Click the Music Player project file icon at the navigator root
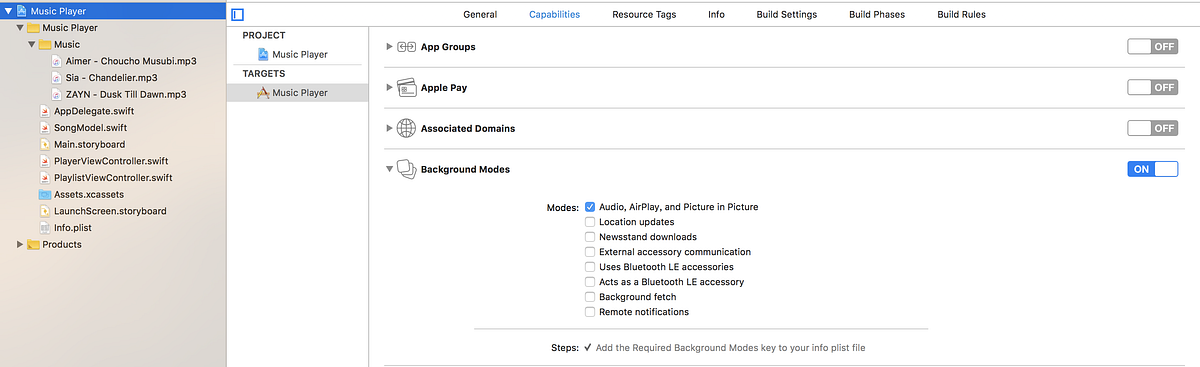Image resolution: width=1200 pixels, height=367 pixels. tap(22, 11)
